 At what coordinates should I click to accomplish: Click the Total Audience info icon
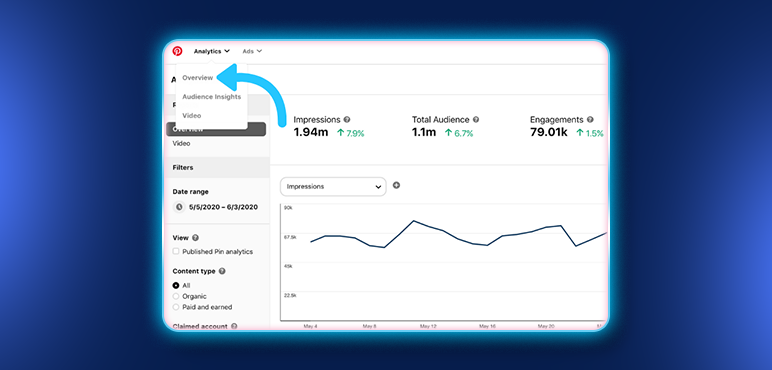point(476,120)
